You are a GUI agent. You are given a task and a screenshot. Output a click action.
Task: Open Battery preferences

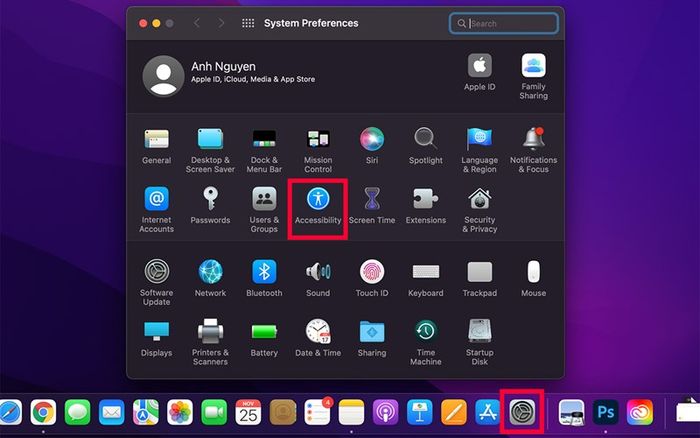pyautogui.click(x=264, y=338)
